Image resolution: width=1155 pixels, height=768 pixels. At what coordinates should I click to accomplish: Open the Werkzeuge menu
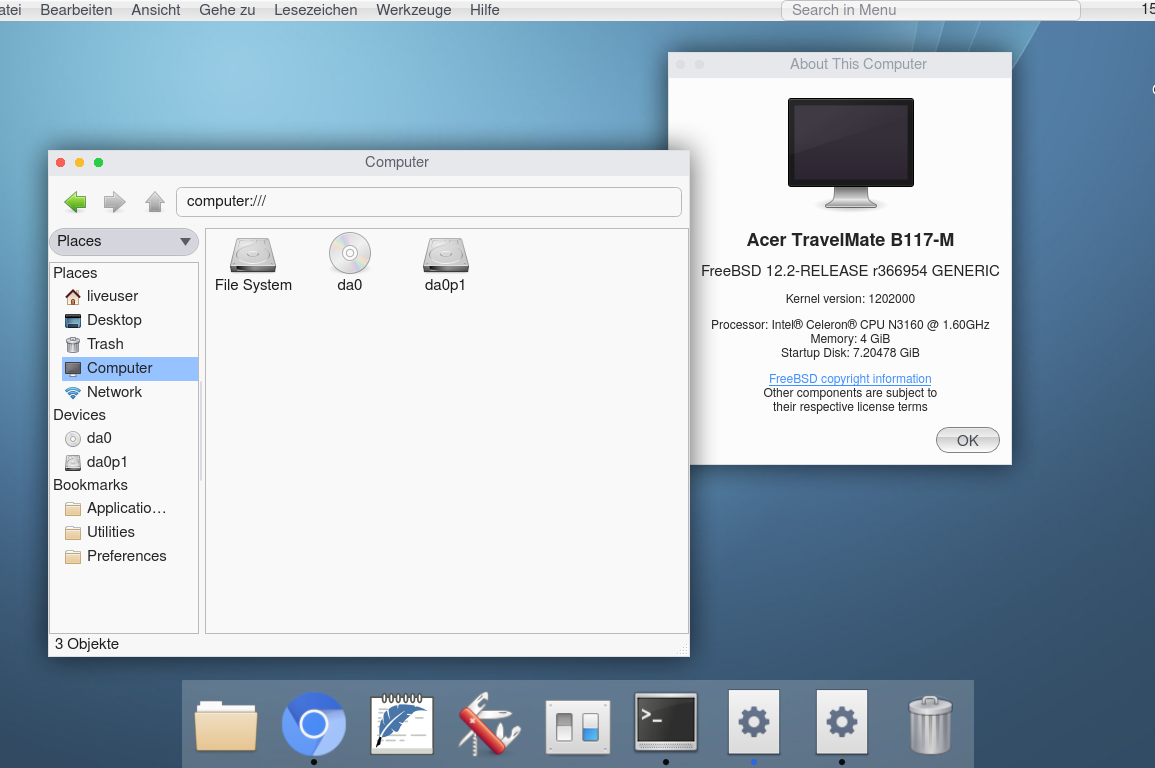click(x=414, y=10)
